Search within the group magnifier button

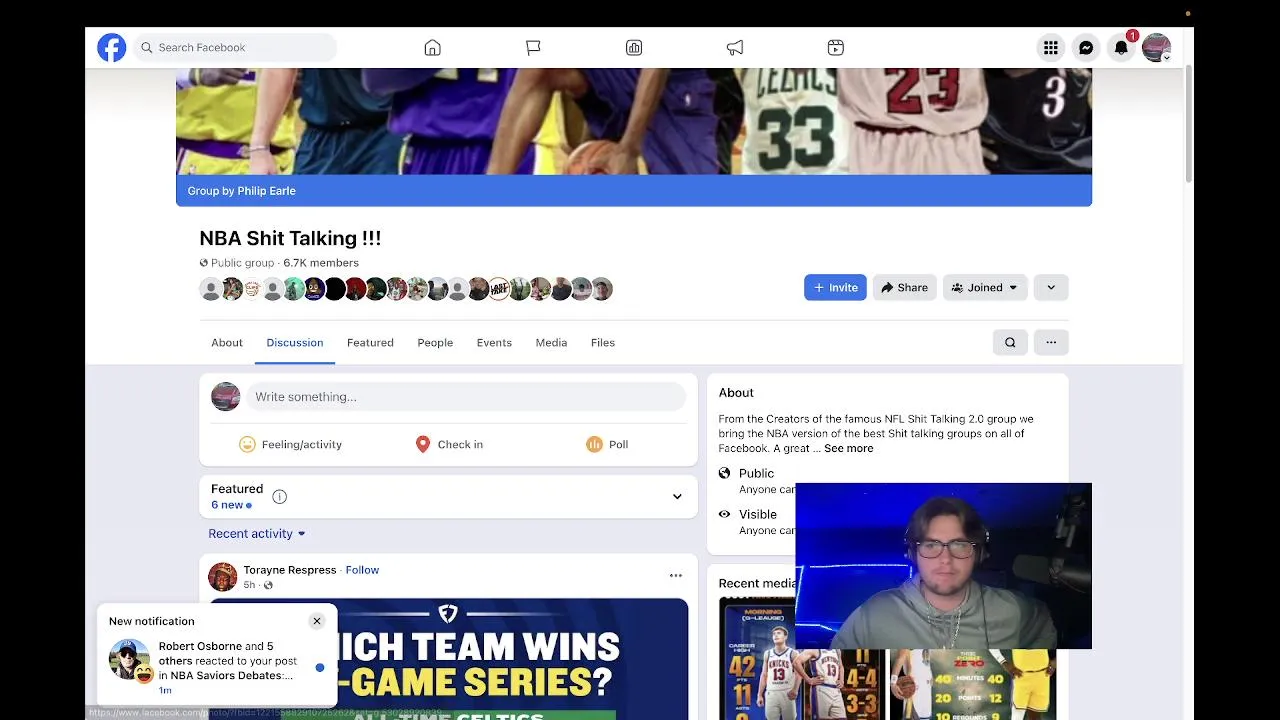(1010, 342)
